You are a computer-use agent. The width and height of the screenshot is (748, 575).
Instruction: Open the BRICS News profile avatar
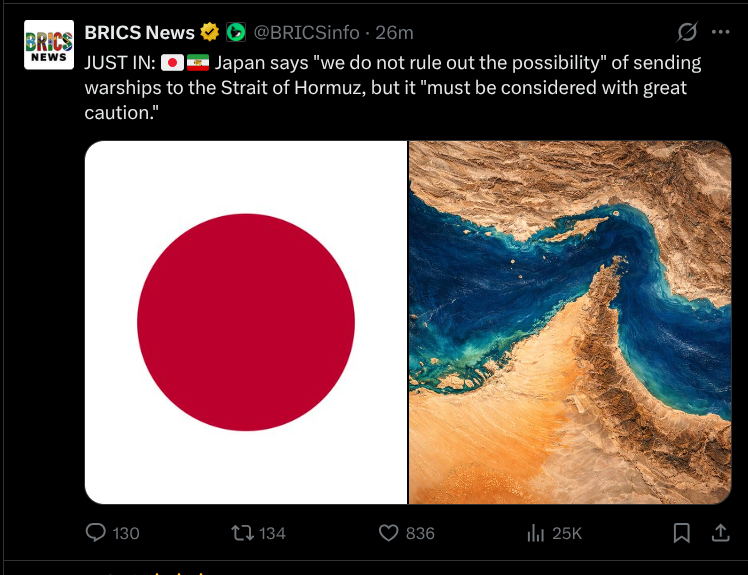pos(49,45)
